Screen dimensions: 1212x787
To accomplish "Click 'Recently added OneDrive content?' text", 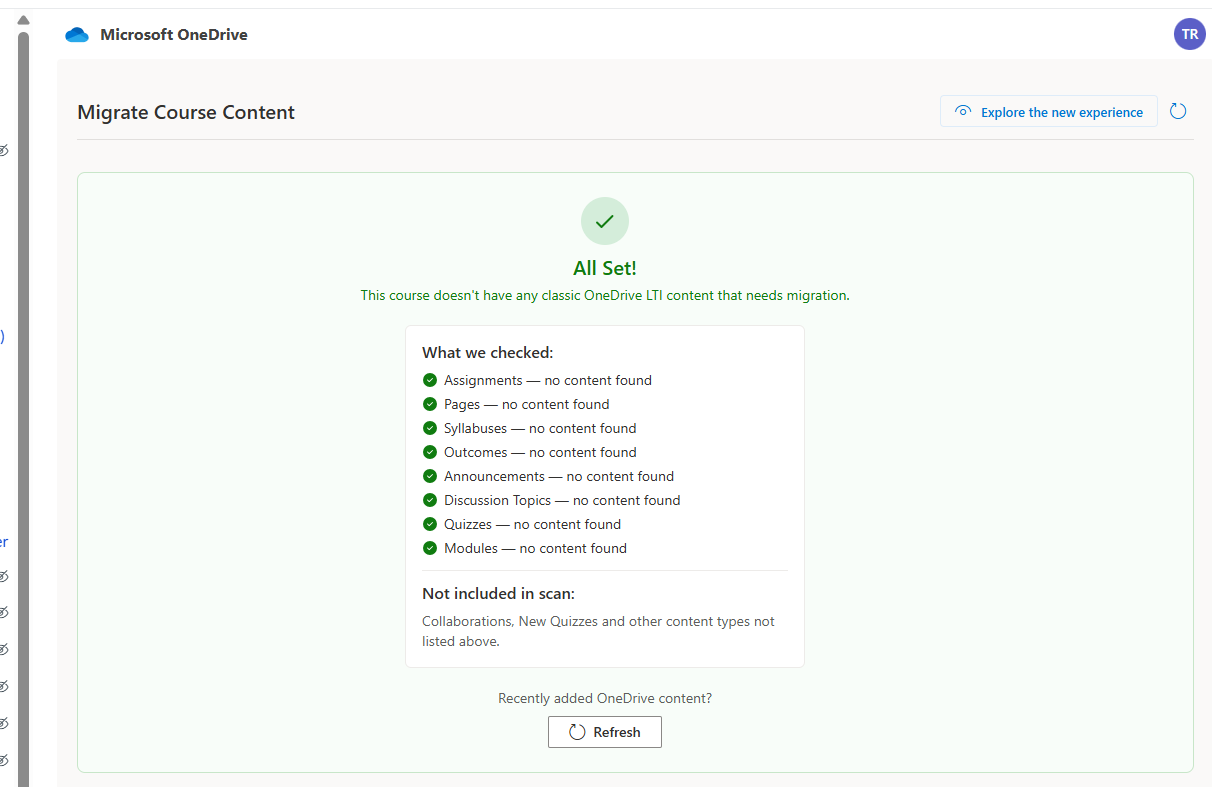I will (605, 698).
